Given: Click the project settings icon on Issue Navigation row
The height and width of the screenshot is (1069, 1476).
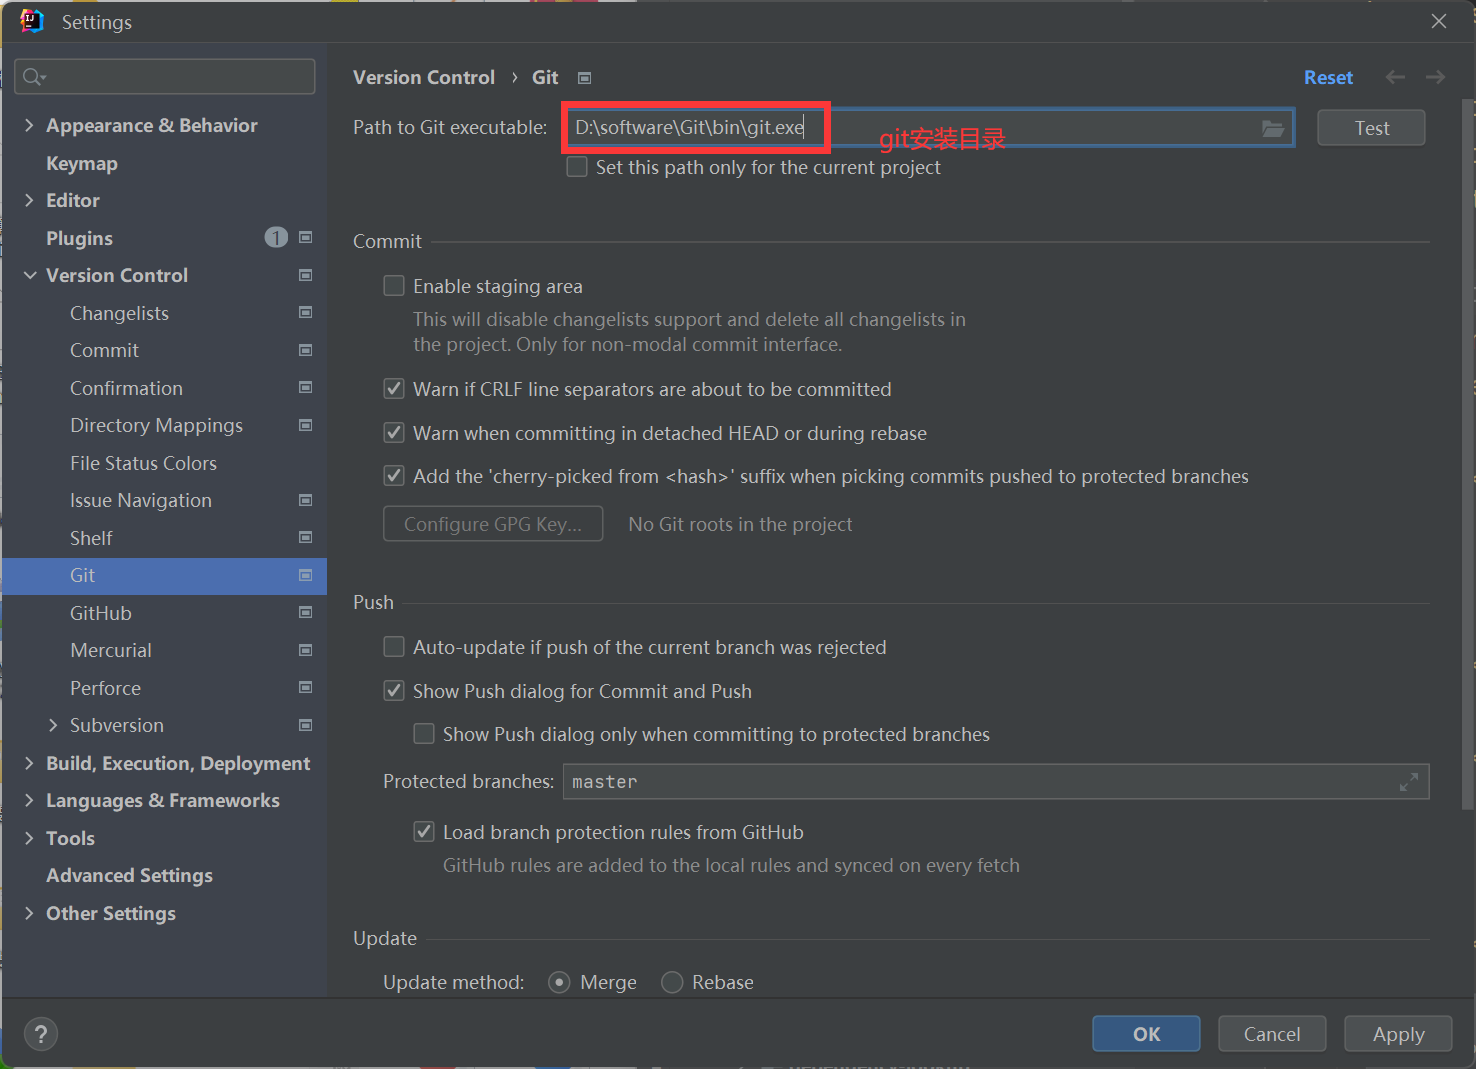Looking at the screenshot, I should pyautogui.click(x=306, y=500).
